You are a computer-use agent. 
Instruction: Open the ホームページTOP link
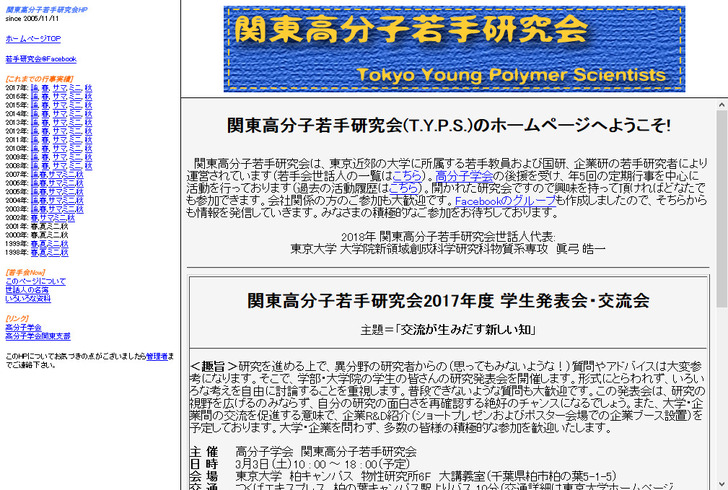coord(32,39)
